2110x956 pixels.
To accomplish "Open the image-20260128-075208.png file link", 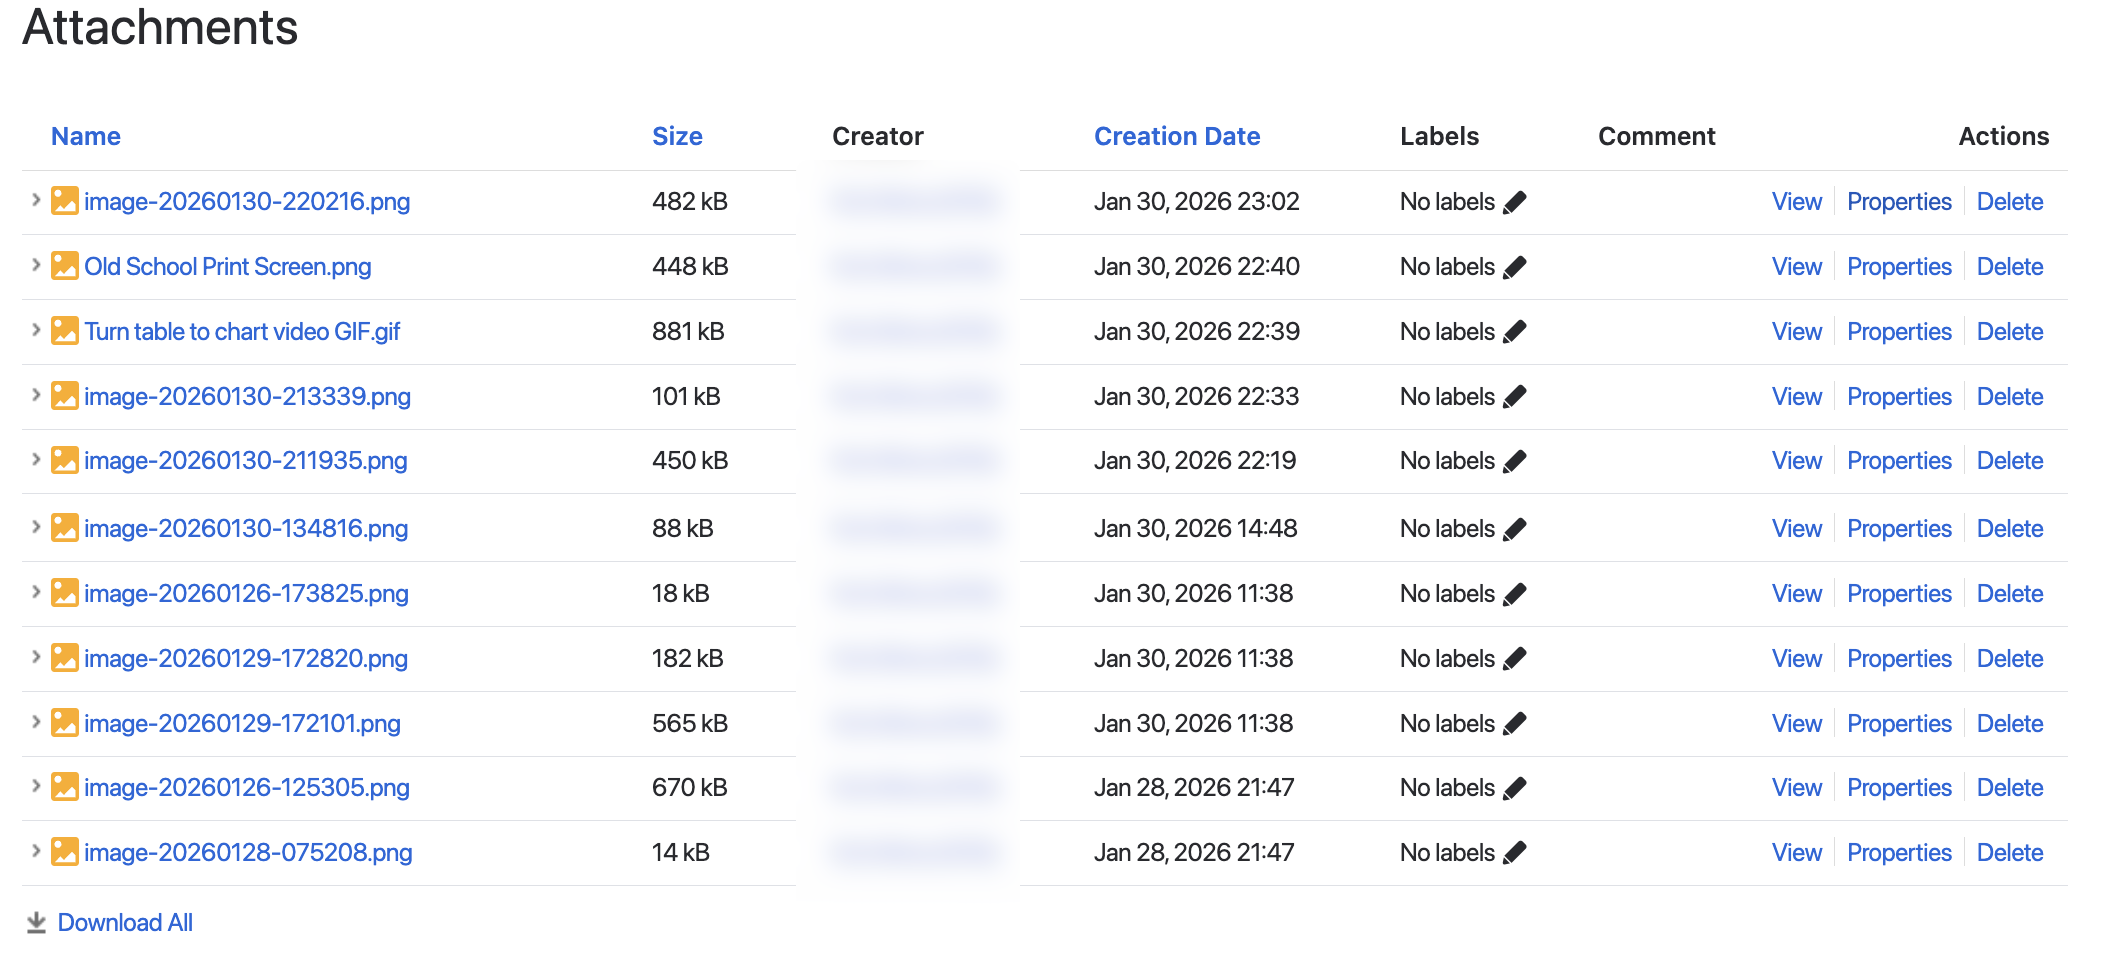I will pos(248,853).
